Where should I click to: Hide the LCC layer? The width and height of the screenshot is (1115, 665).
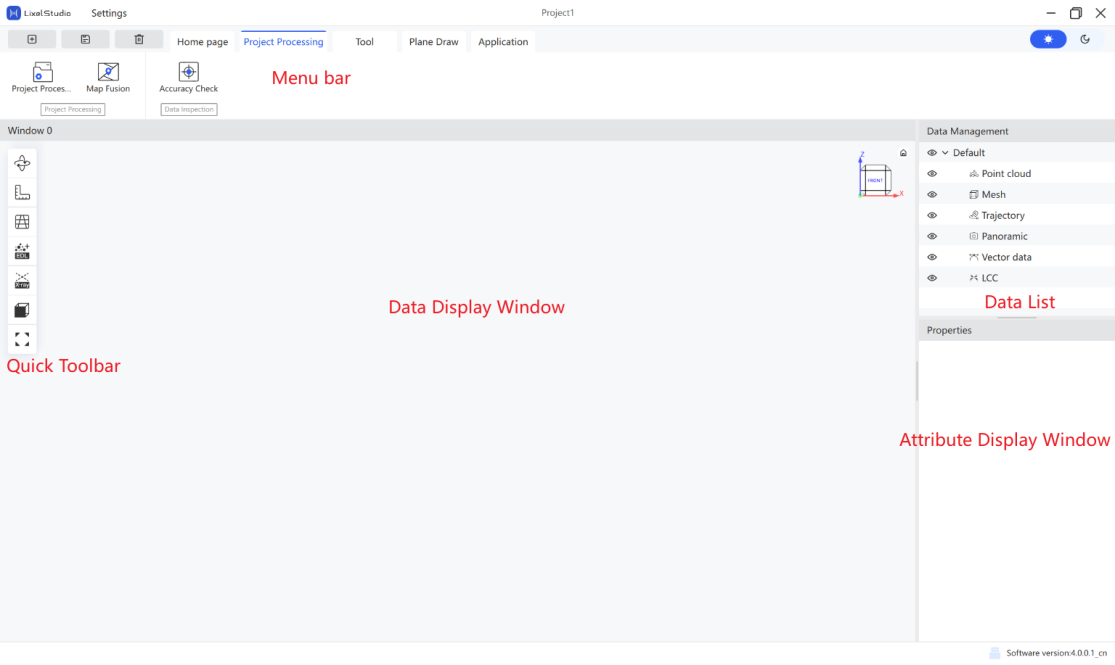[932, 278]
